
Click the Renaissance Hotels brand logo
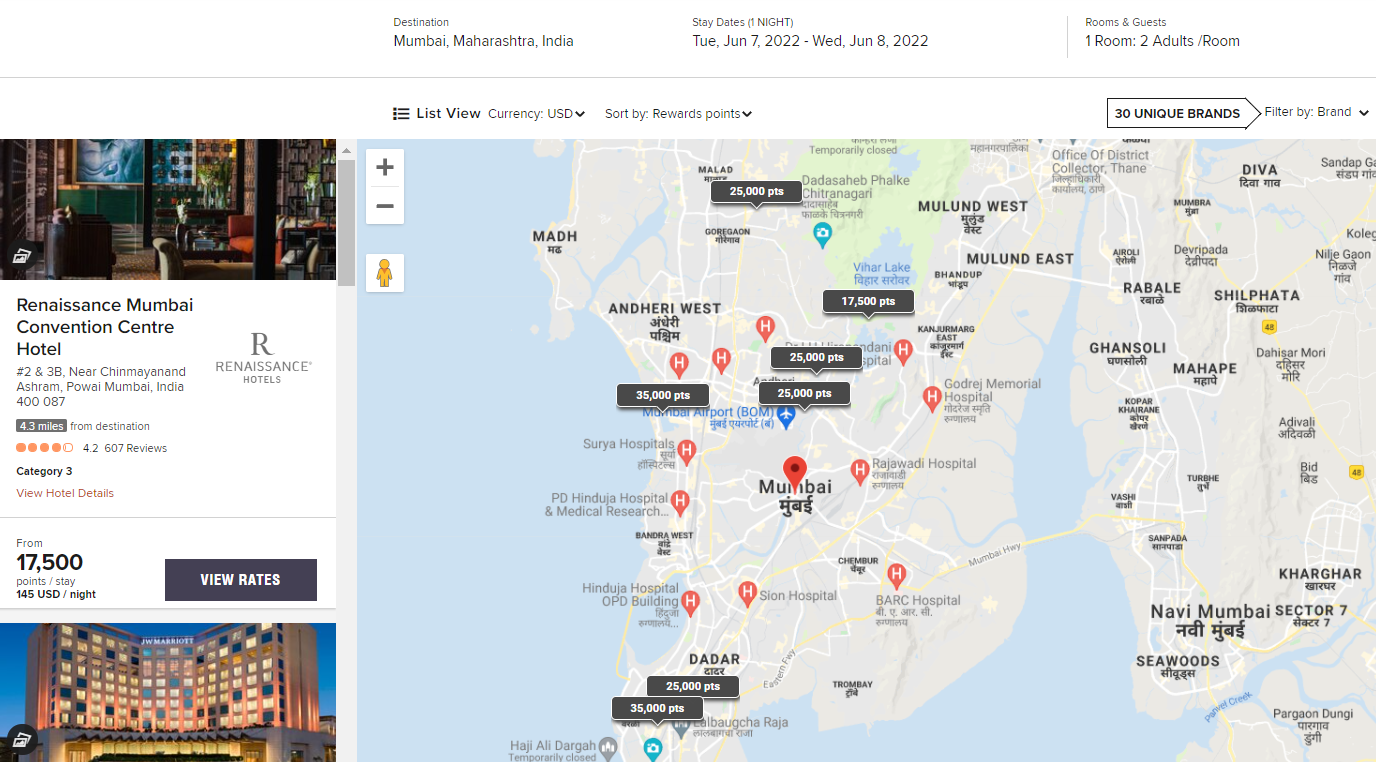(x=263, y=359)
